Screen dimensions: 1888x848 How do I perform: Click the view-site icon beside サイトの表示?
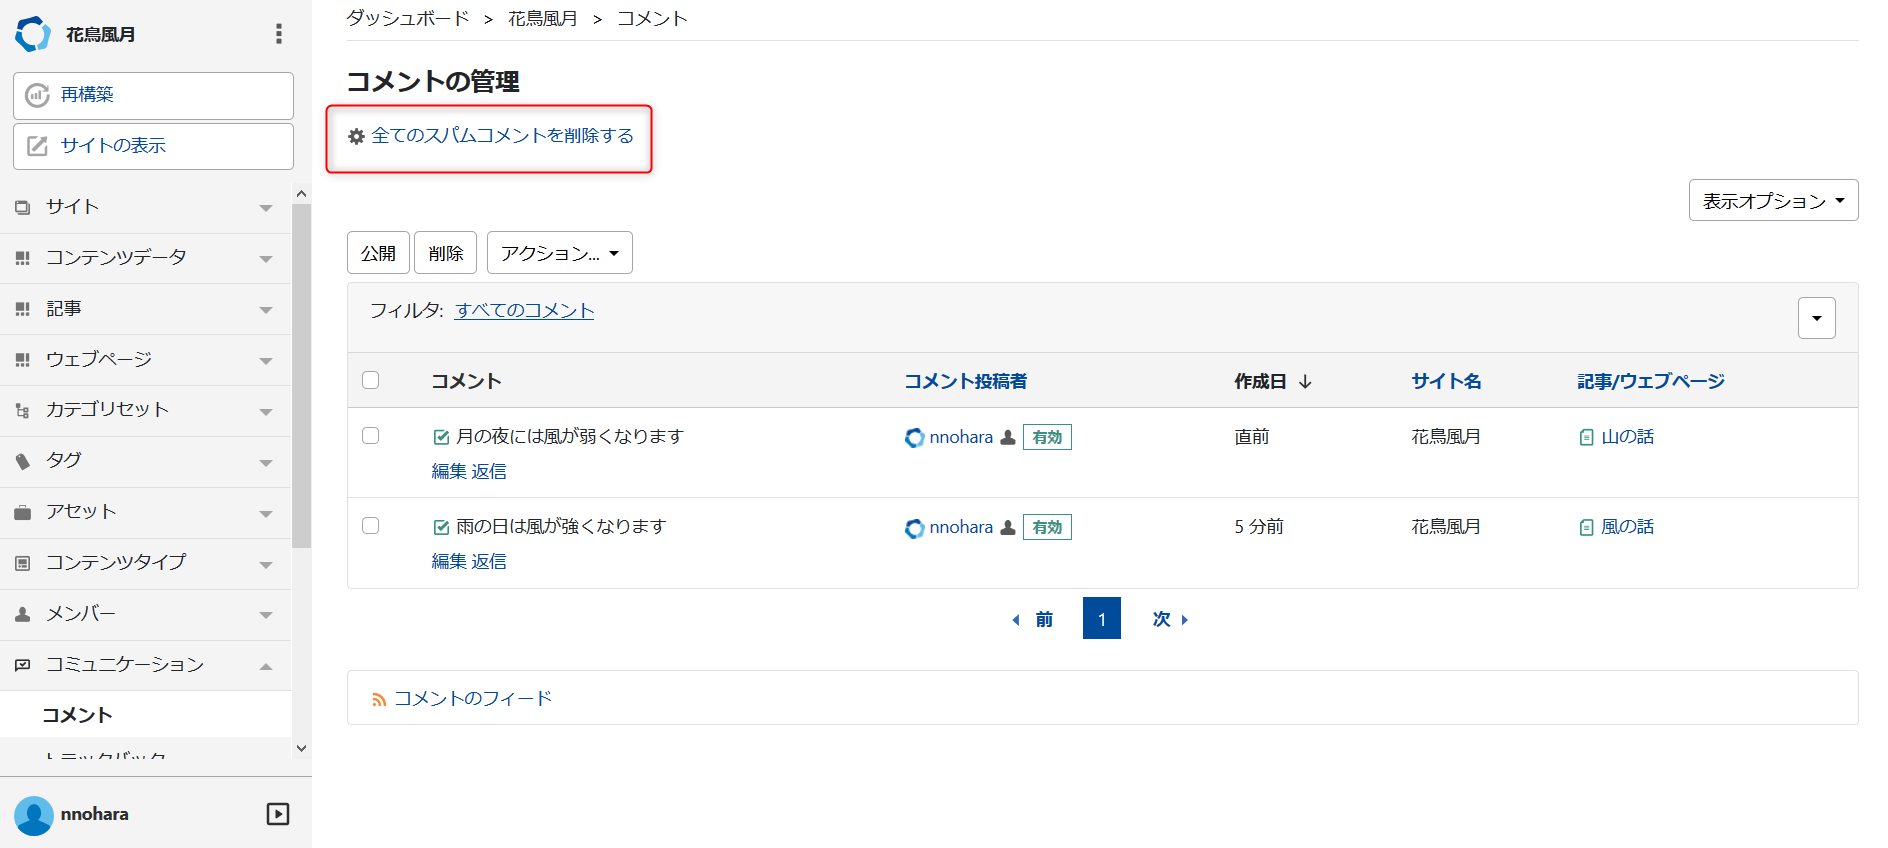point(37,146)
